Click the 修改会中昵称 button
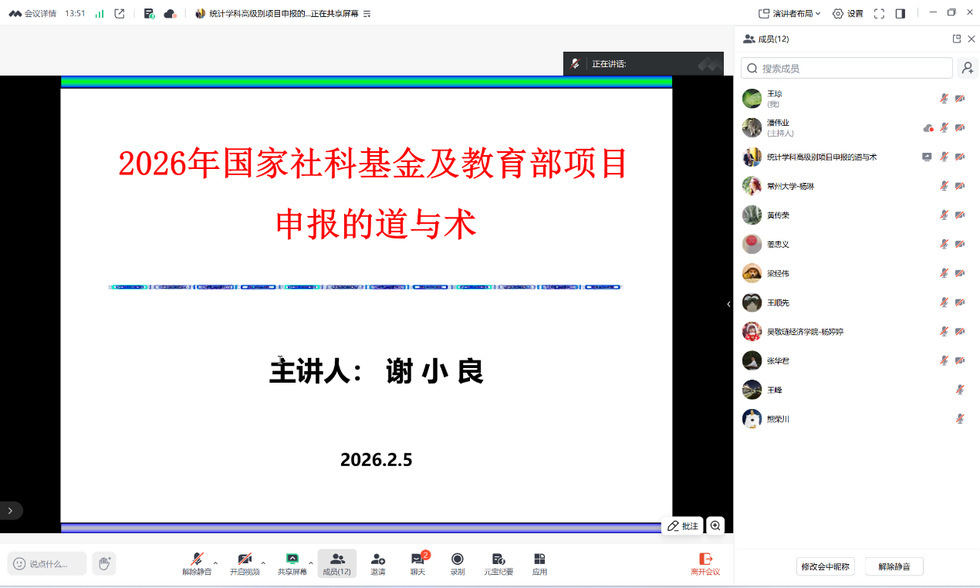 [825, 566]
